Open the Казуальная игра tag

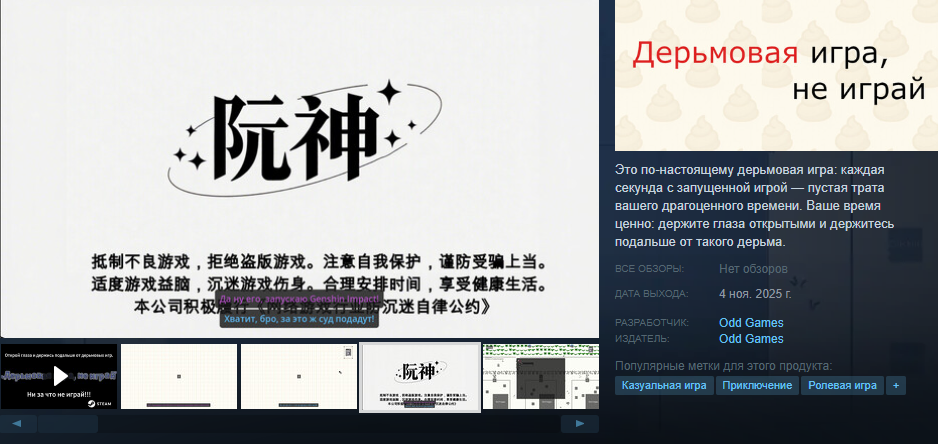[664, 385]
